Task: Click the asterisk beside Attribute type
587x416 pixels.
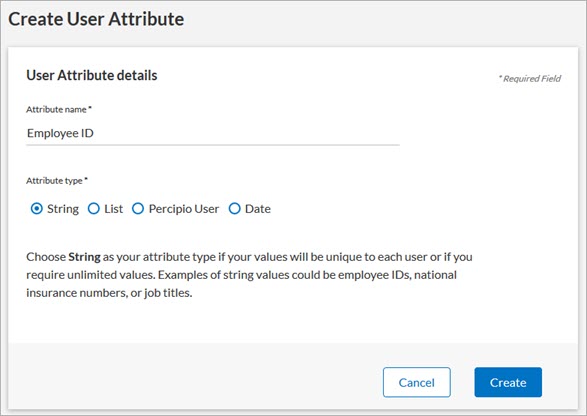Action: tap(86, 179)
